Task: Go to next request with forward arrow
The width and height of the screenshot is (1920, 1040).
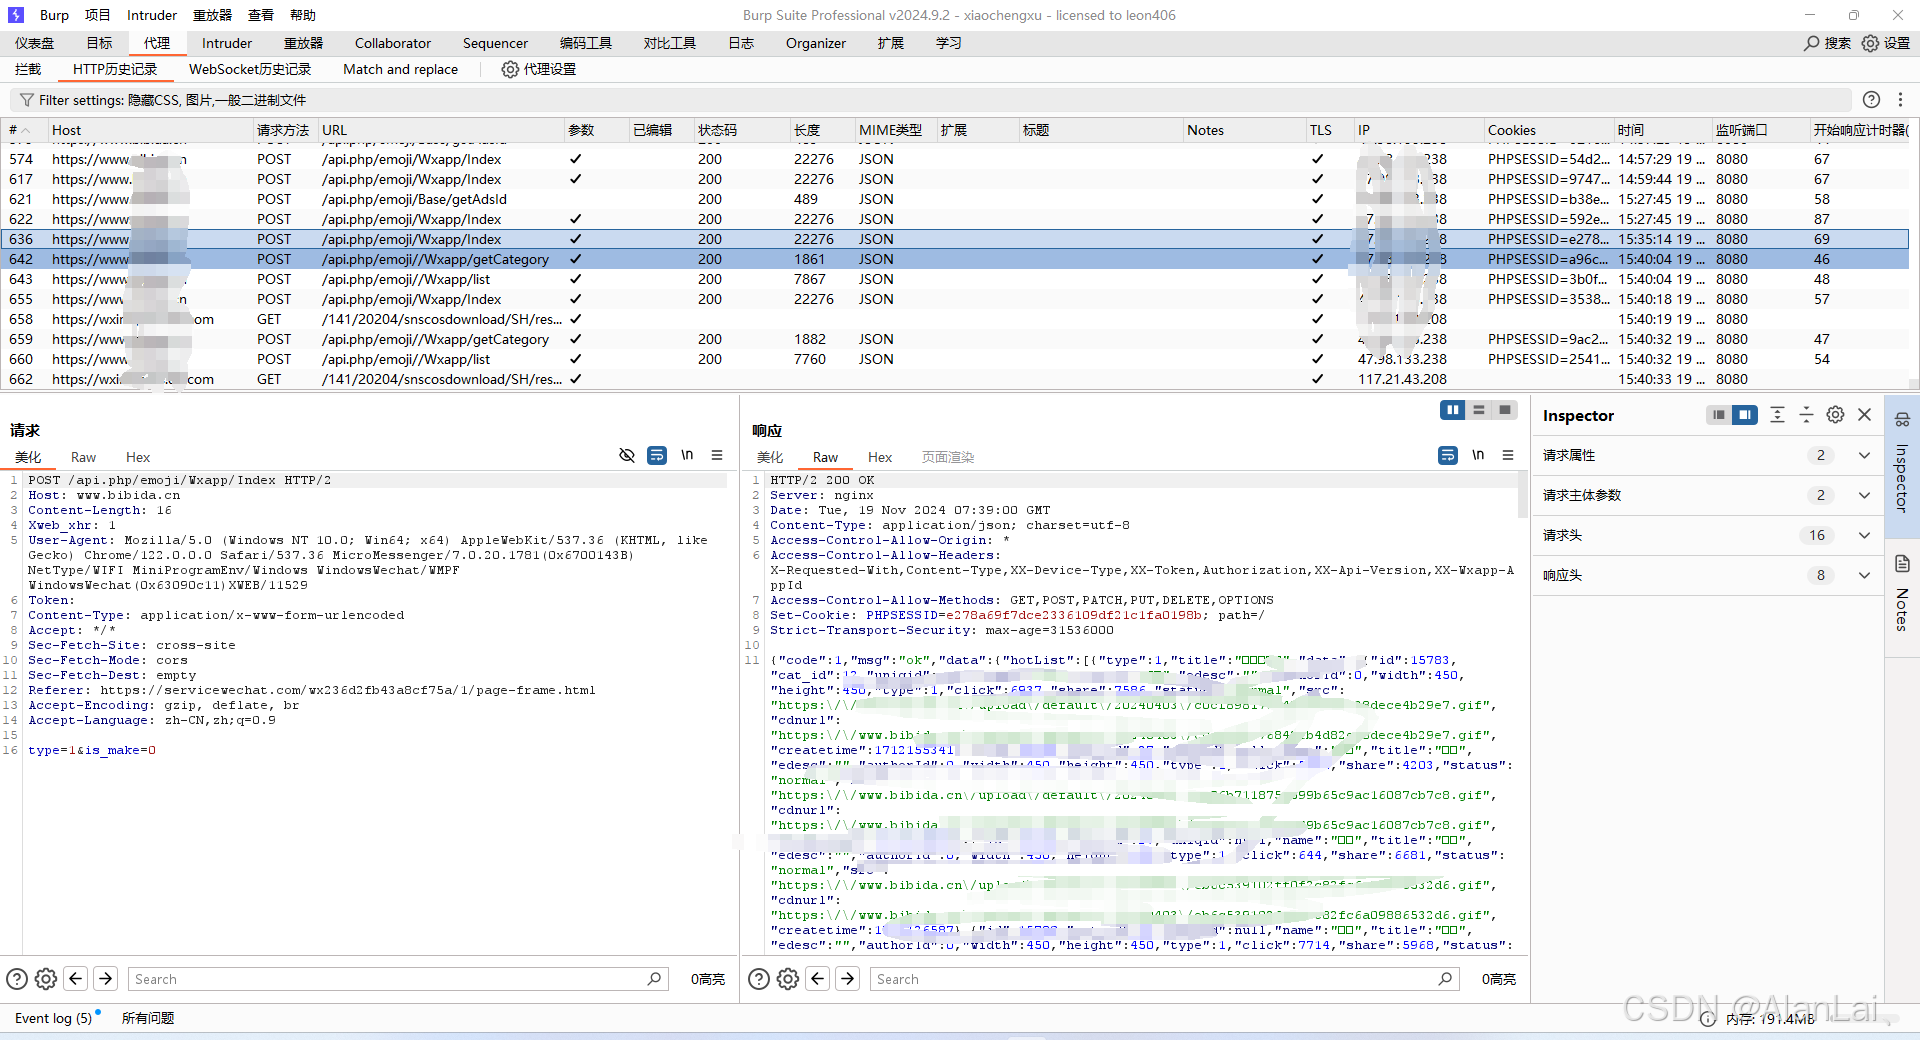Action: coord(106,979)
